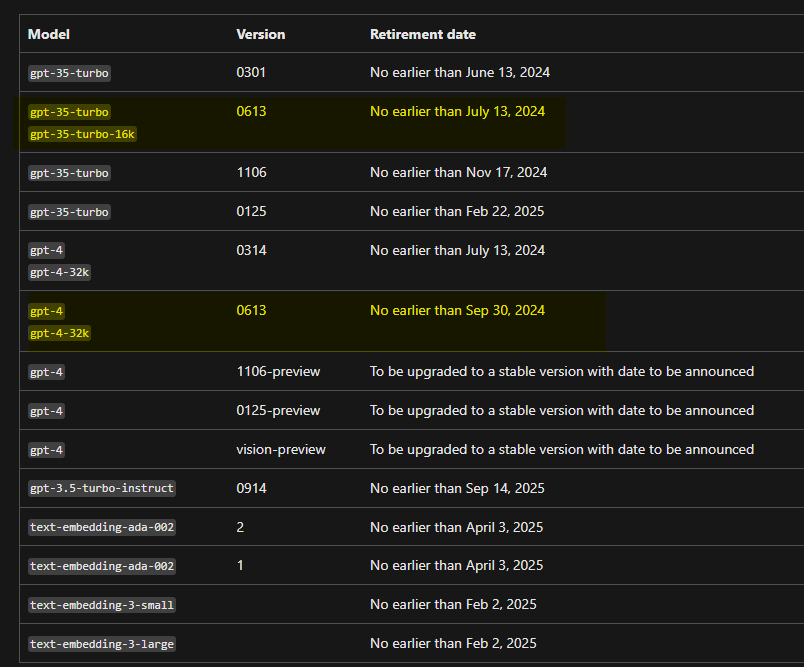
Task: Click gpt-4 in the vision-preview row
Action: (x=46, y=450)
